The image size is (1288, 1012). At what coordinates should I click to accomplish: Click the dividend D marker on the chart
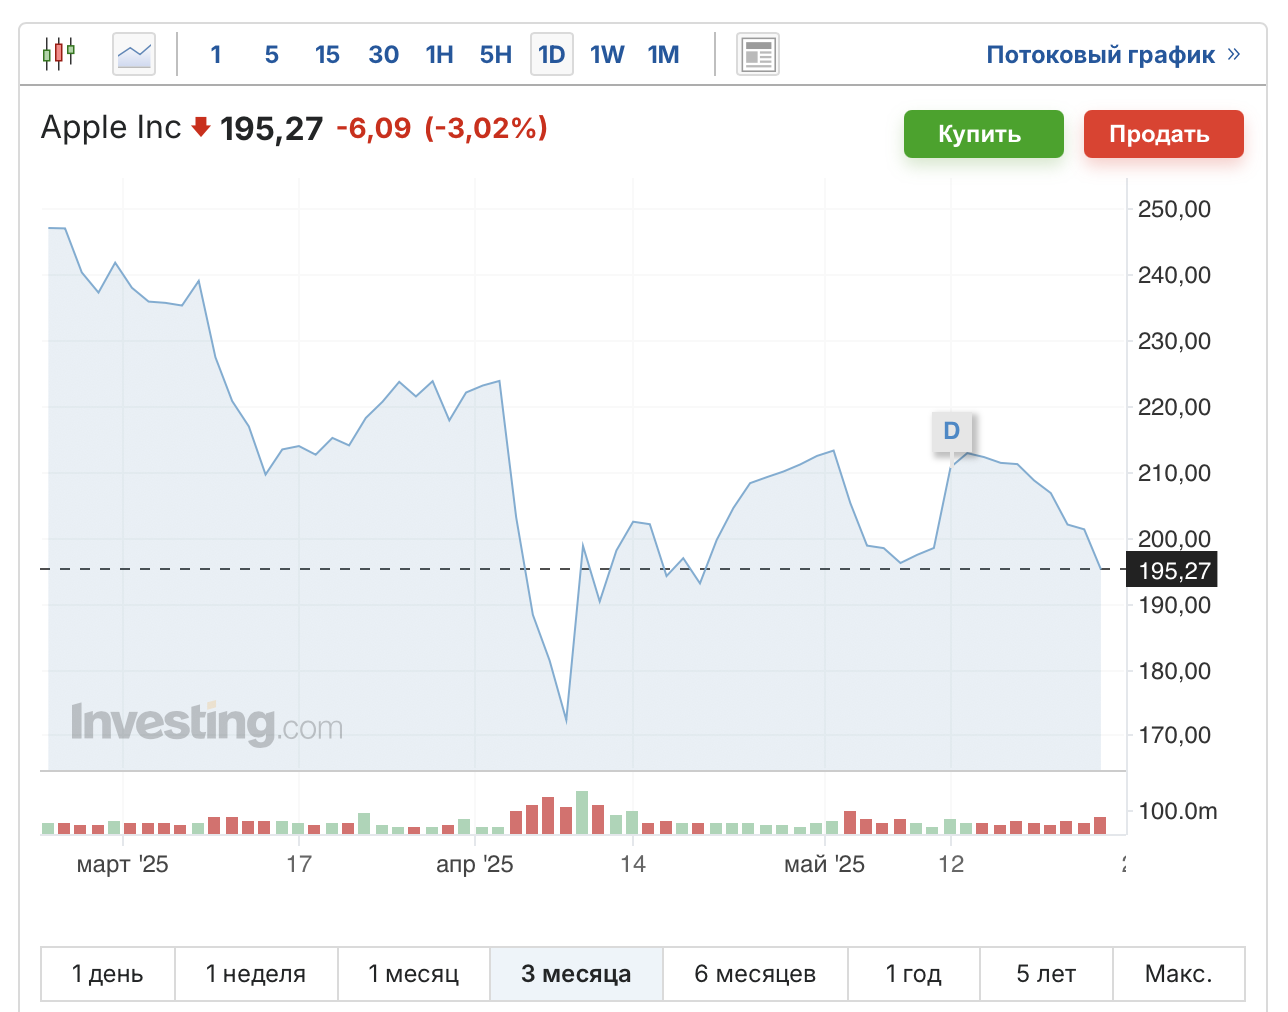click(951, 431)
